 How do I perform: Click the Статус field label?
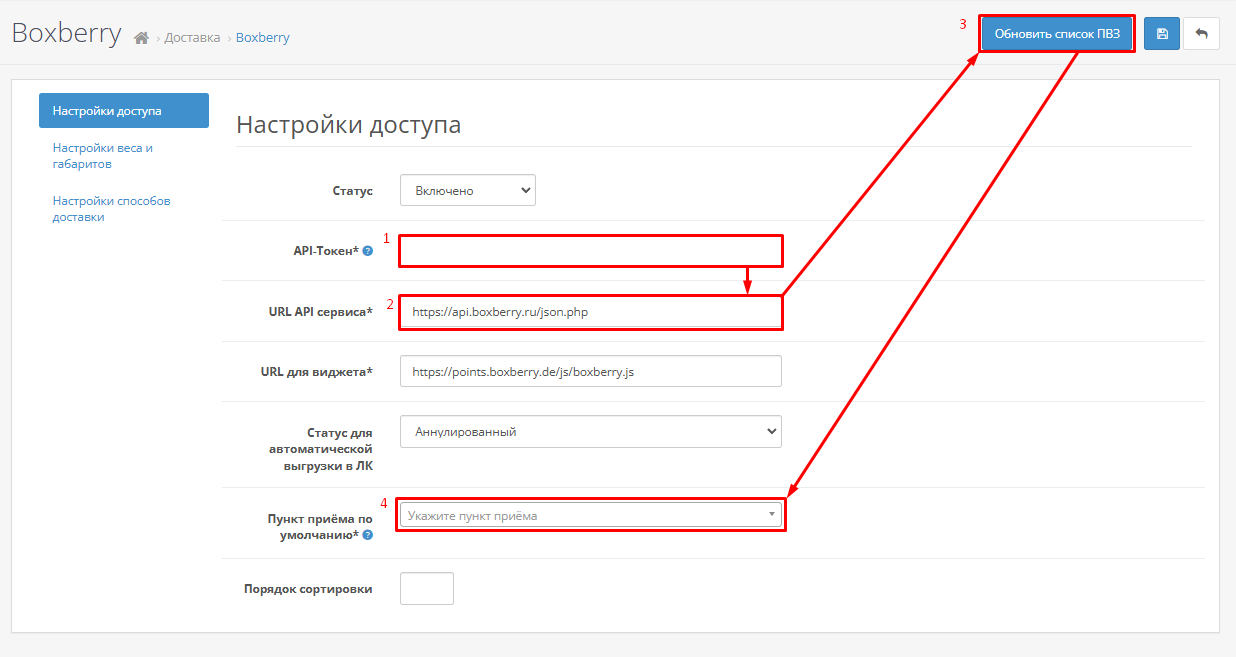tap(352, 190)
